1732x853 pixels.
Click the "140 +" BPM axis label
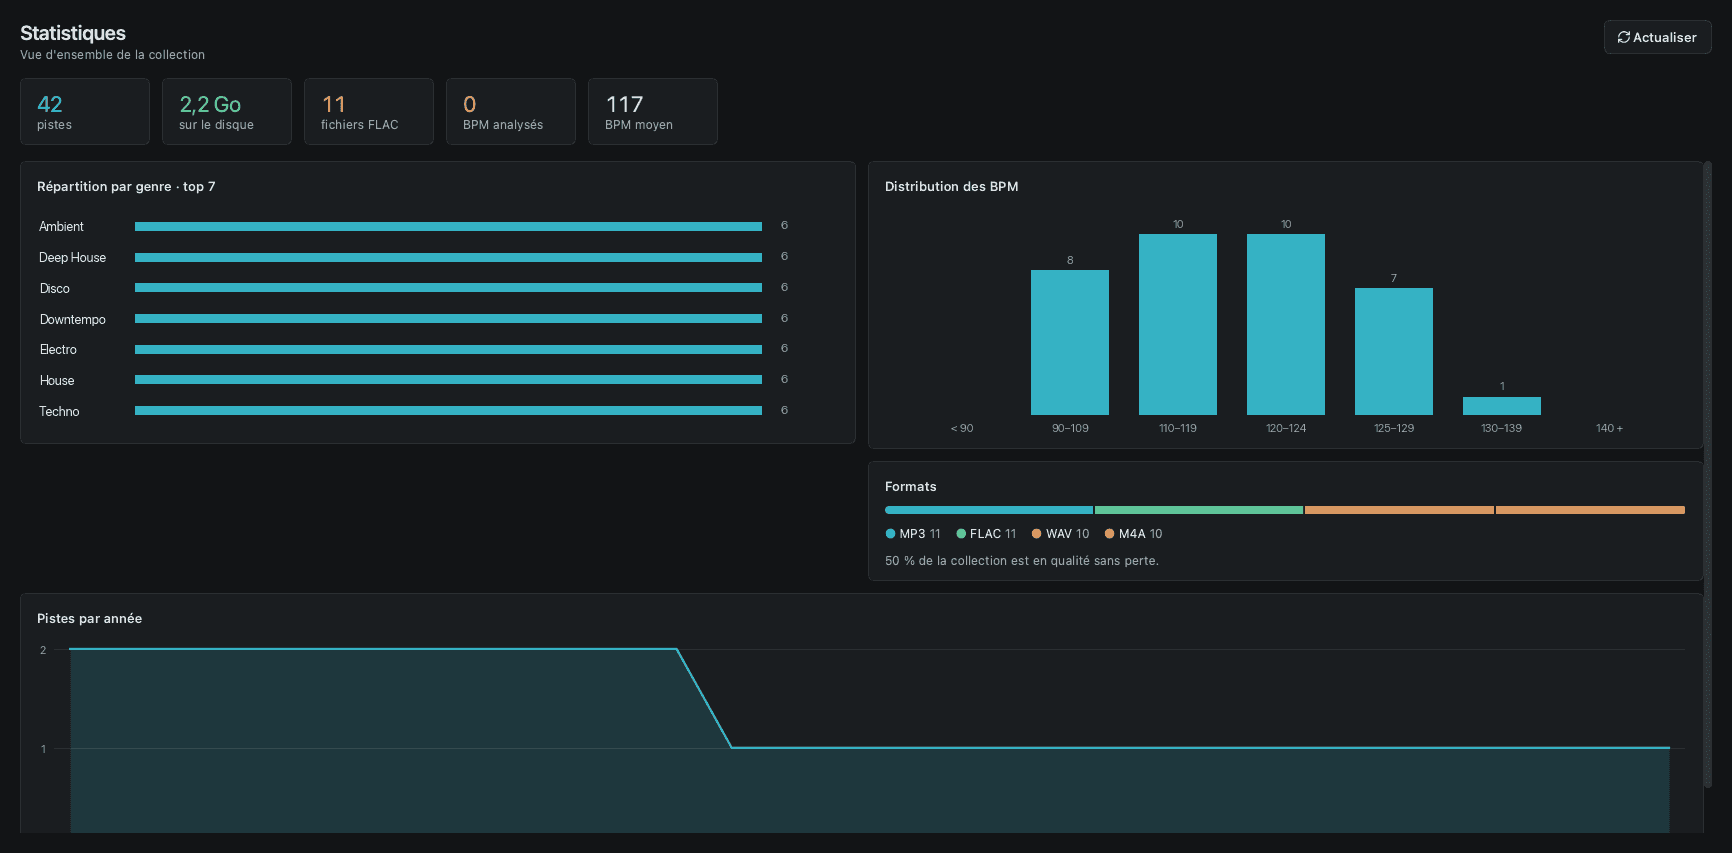coord(1609,428)
